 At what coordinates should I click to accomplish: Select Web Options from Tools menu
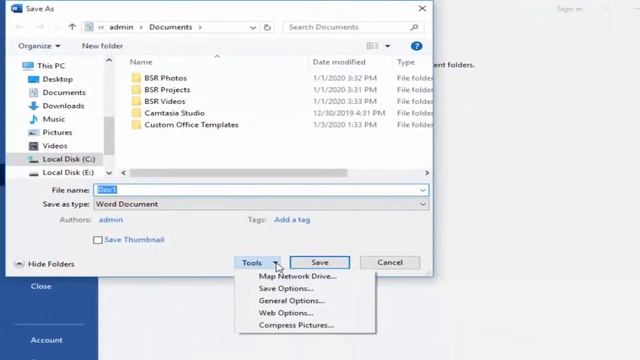point(286,313)
